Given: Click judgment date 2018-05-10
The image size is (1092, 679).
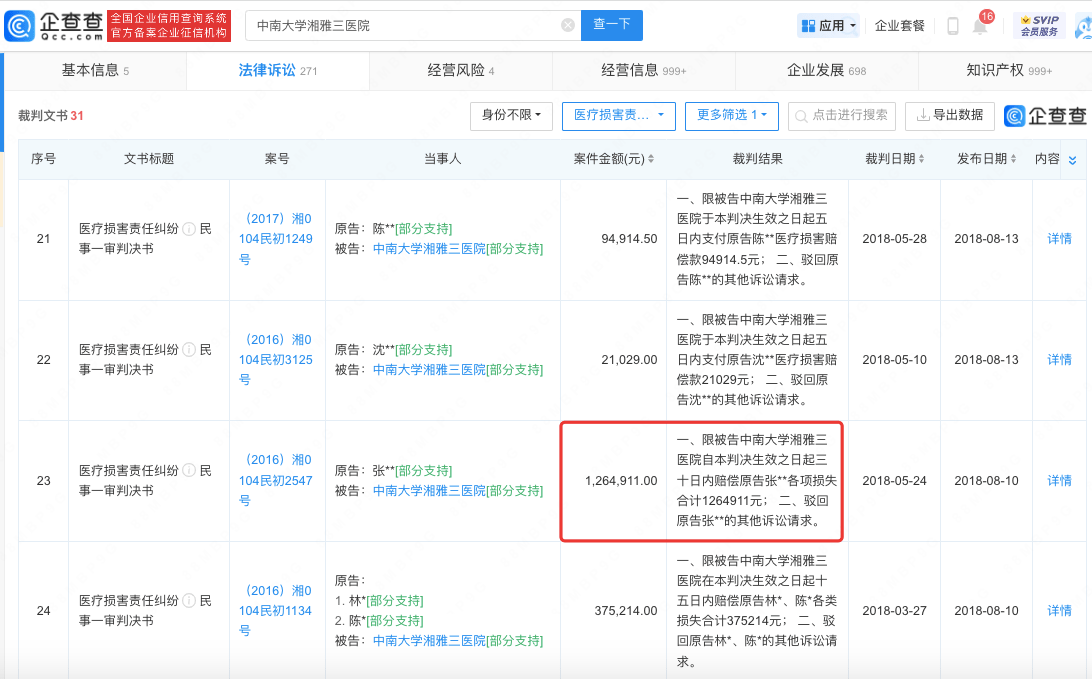Looking at the screenshot, I should [894, 359].
